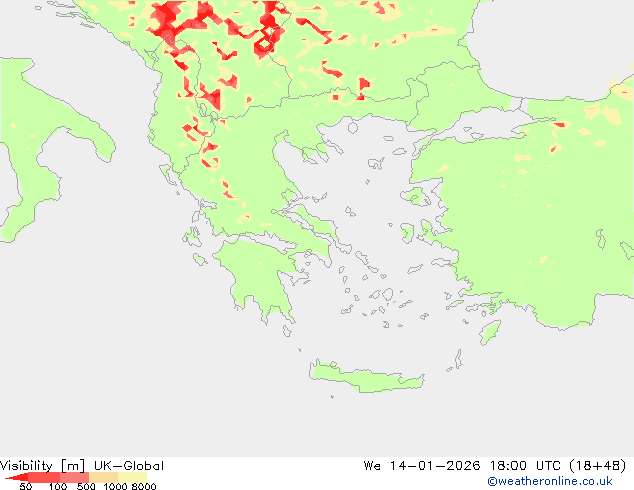Pick the orange 500–1000 legend swatch
634x490 pixels.
pos(103,477)
